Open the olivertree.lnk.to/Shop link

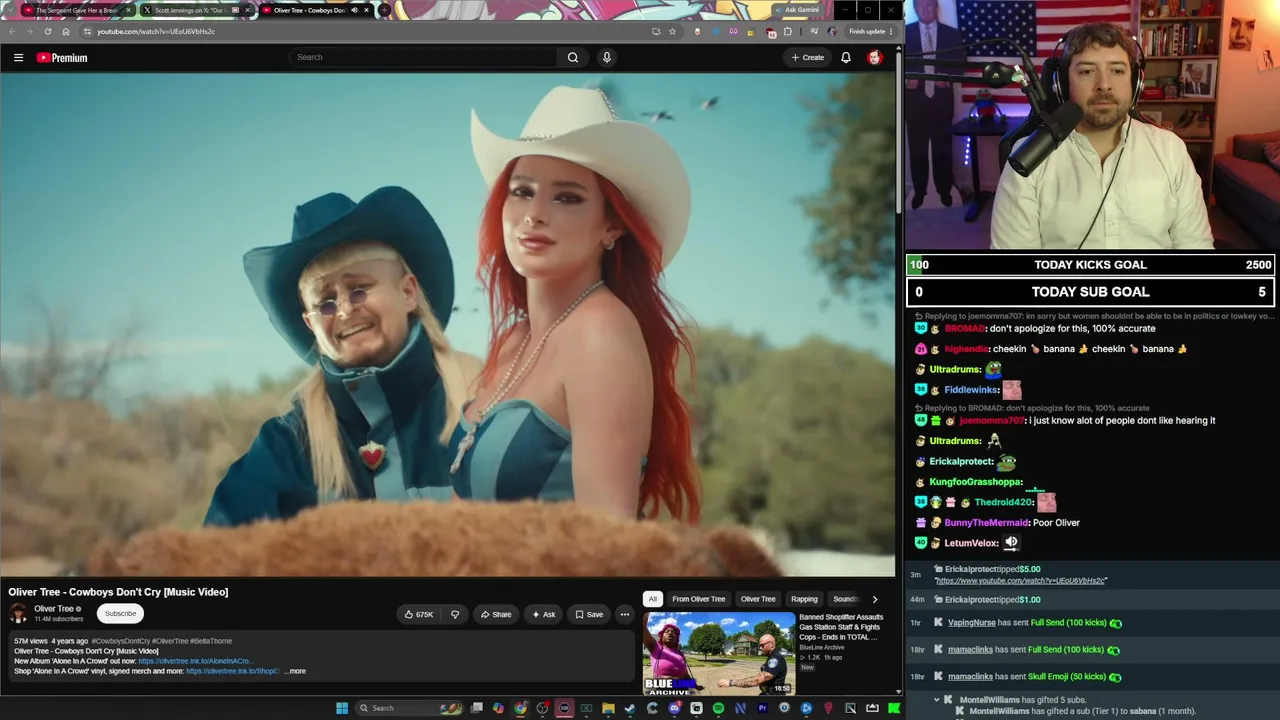[x=233, y=671]
